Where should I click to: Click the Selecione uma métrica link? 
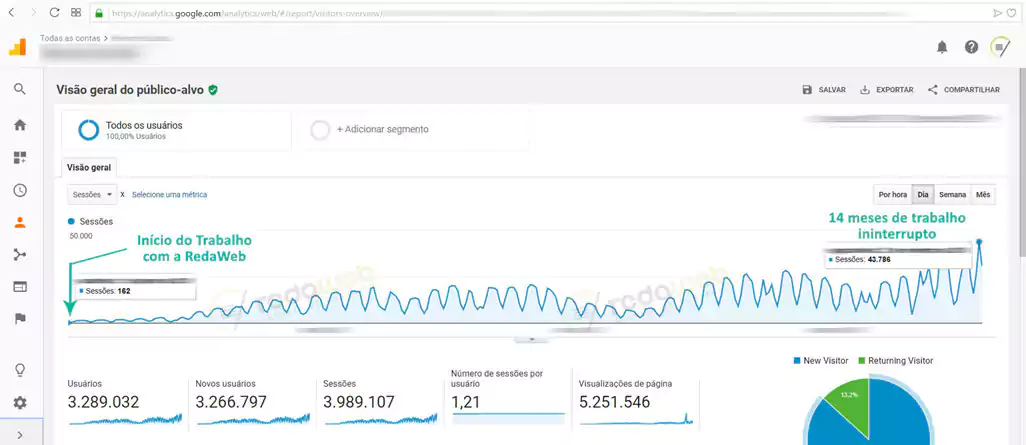tap(169, 195)
